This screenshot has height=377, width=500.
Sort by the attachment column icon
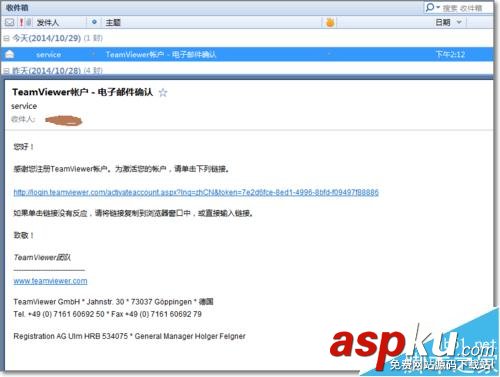[x=28, y=22]
